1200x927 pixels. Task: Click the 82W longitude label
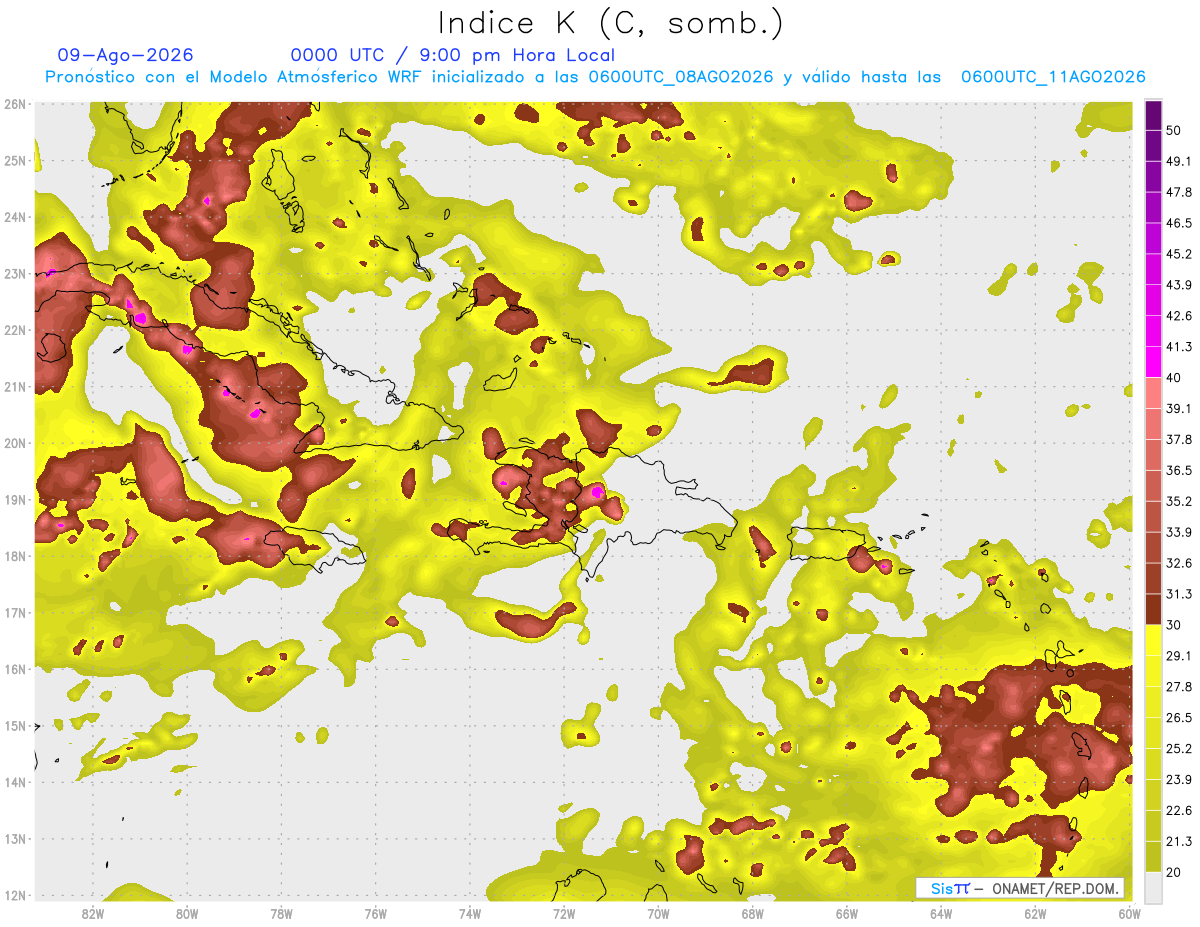(x=93, y=914)
